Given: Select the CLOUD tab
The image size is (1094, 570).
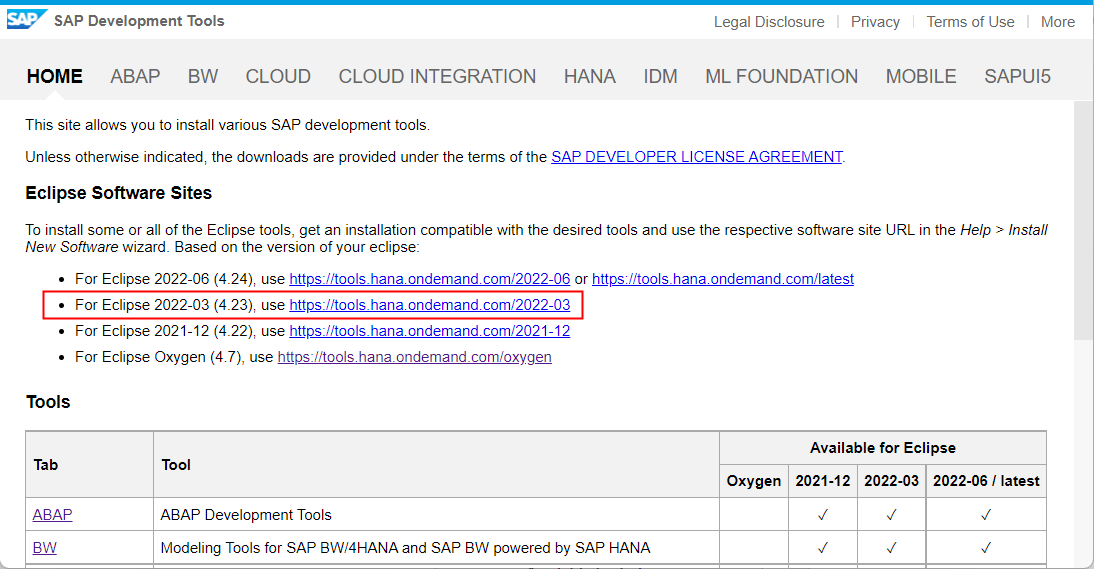Looking at the screenshot, I should coord(278,76).
